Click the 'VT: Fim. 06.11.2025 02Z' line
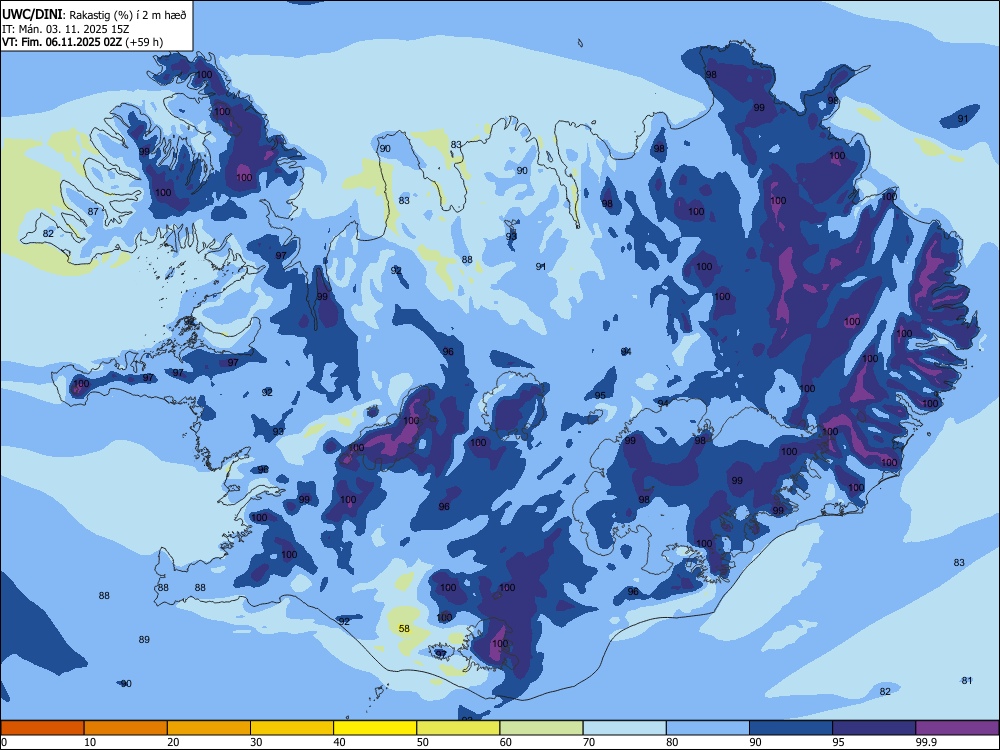1000x750 pixels. 62,42
